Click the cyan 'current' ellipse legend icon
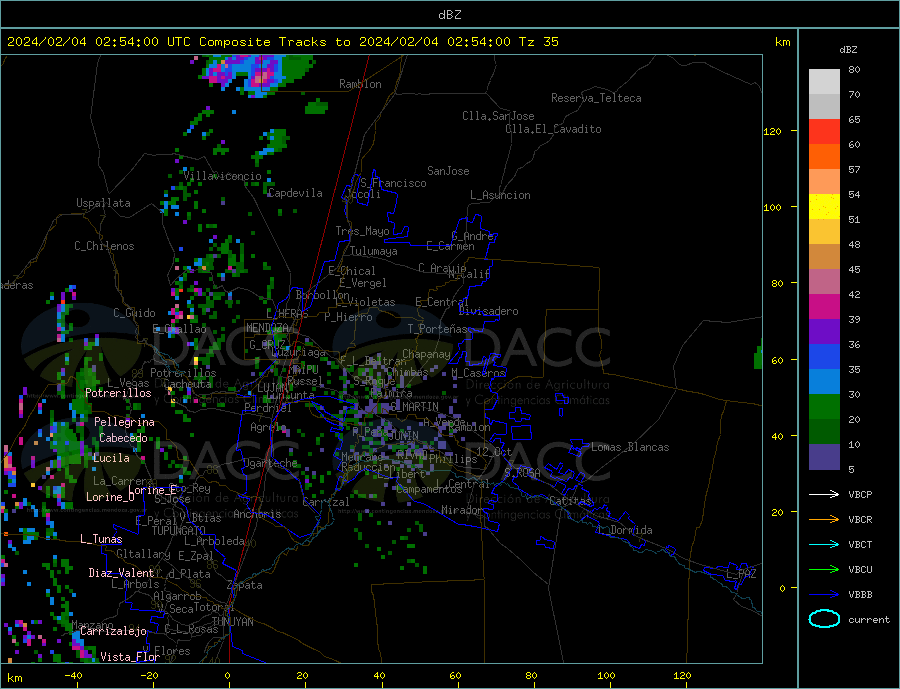 point(824,619)
